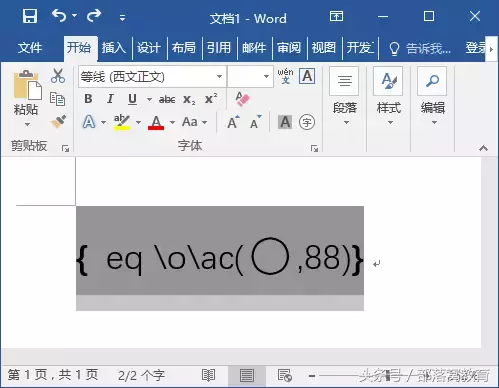Switch to Print Layout view icon
The image size is (499, 388).
247,376
